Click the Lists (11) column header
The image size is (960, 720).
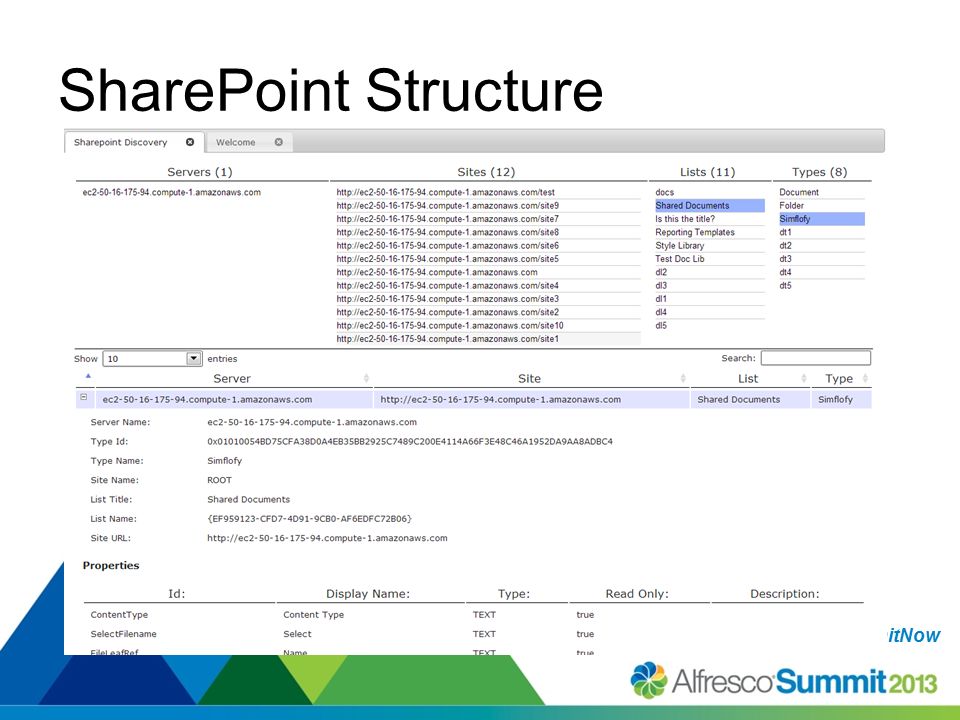pyautogui.click(x=708, y=172)
